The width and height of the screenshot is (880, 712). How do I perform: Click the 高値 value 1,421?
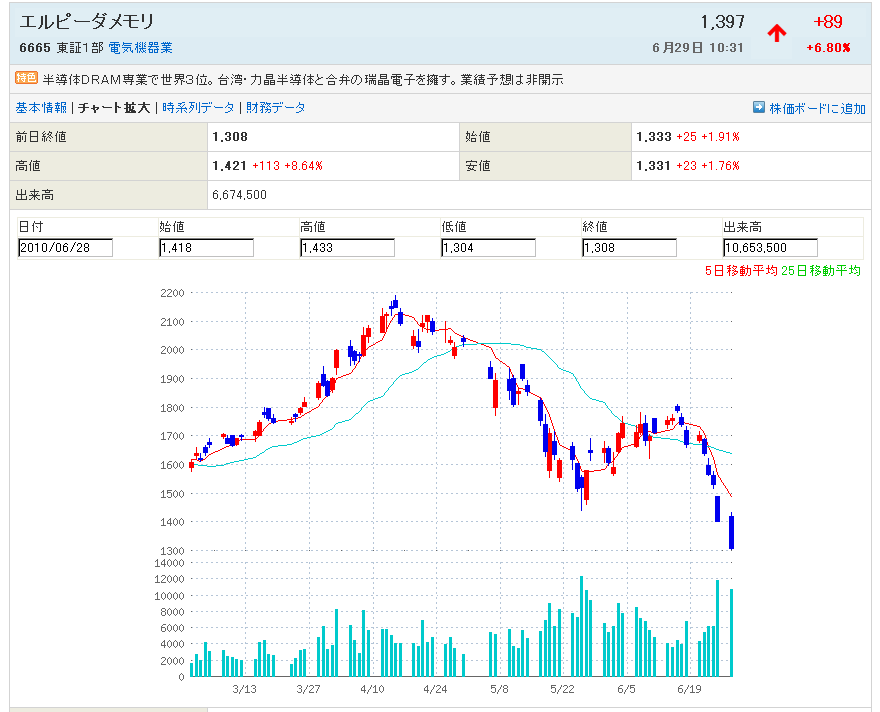[x=230, y=166]
